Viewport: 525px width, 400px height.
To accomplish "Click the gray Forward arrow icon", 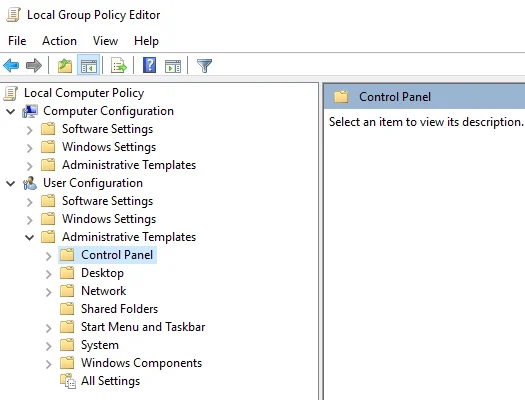I will [x=34, y=66].
